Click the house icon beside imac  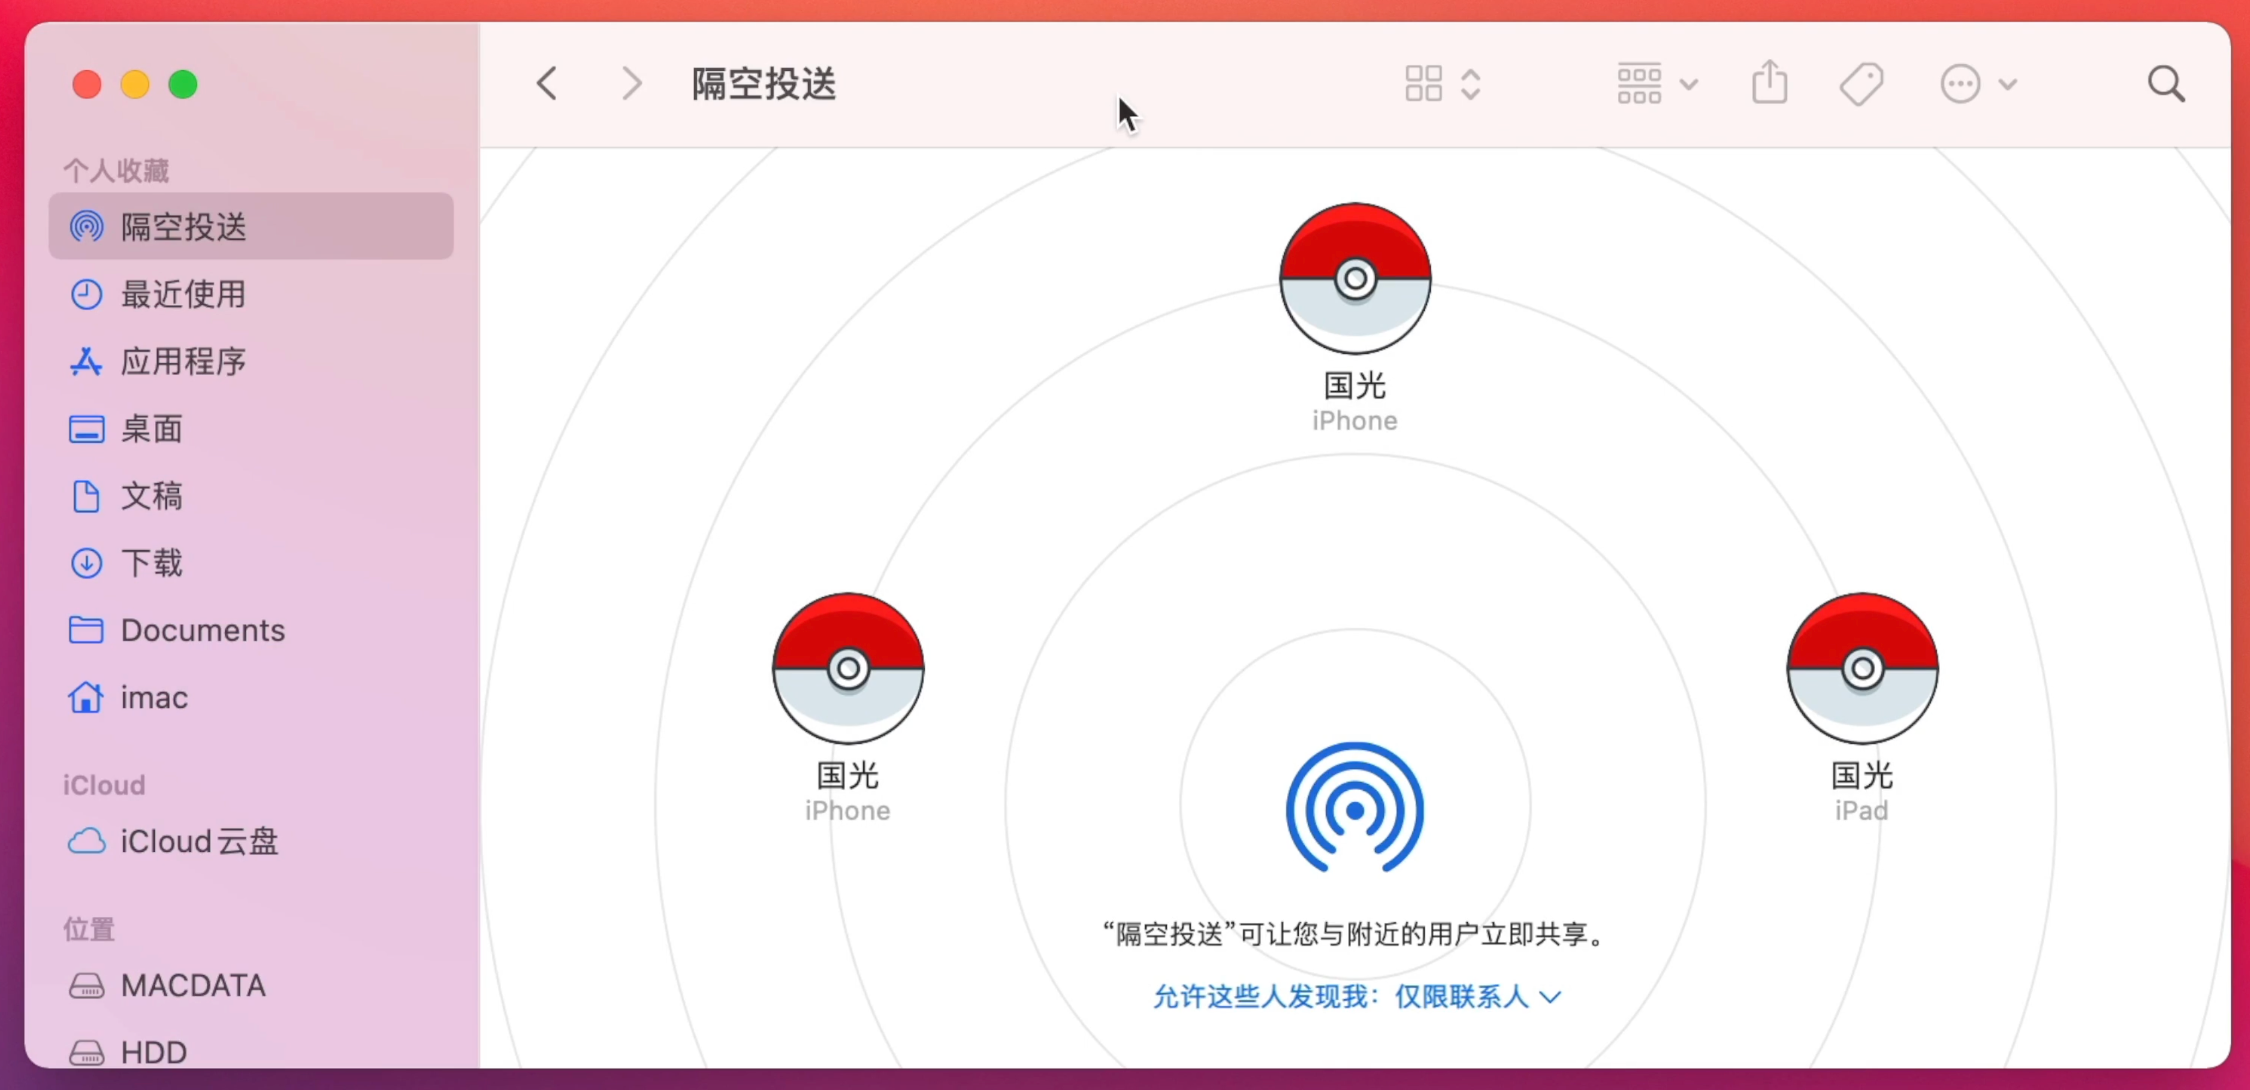86,697
